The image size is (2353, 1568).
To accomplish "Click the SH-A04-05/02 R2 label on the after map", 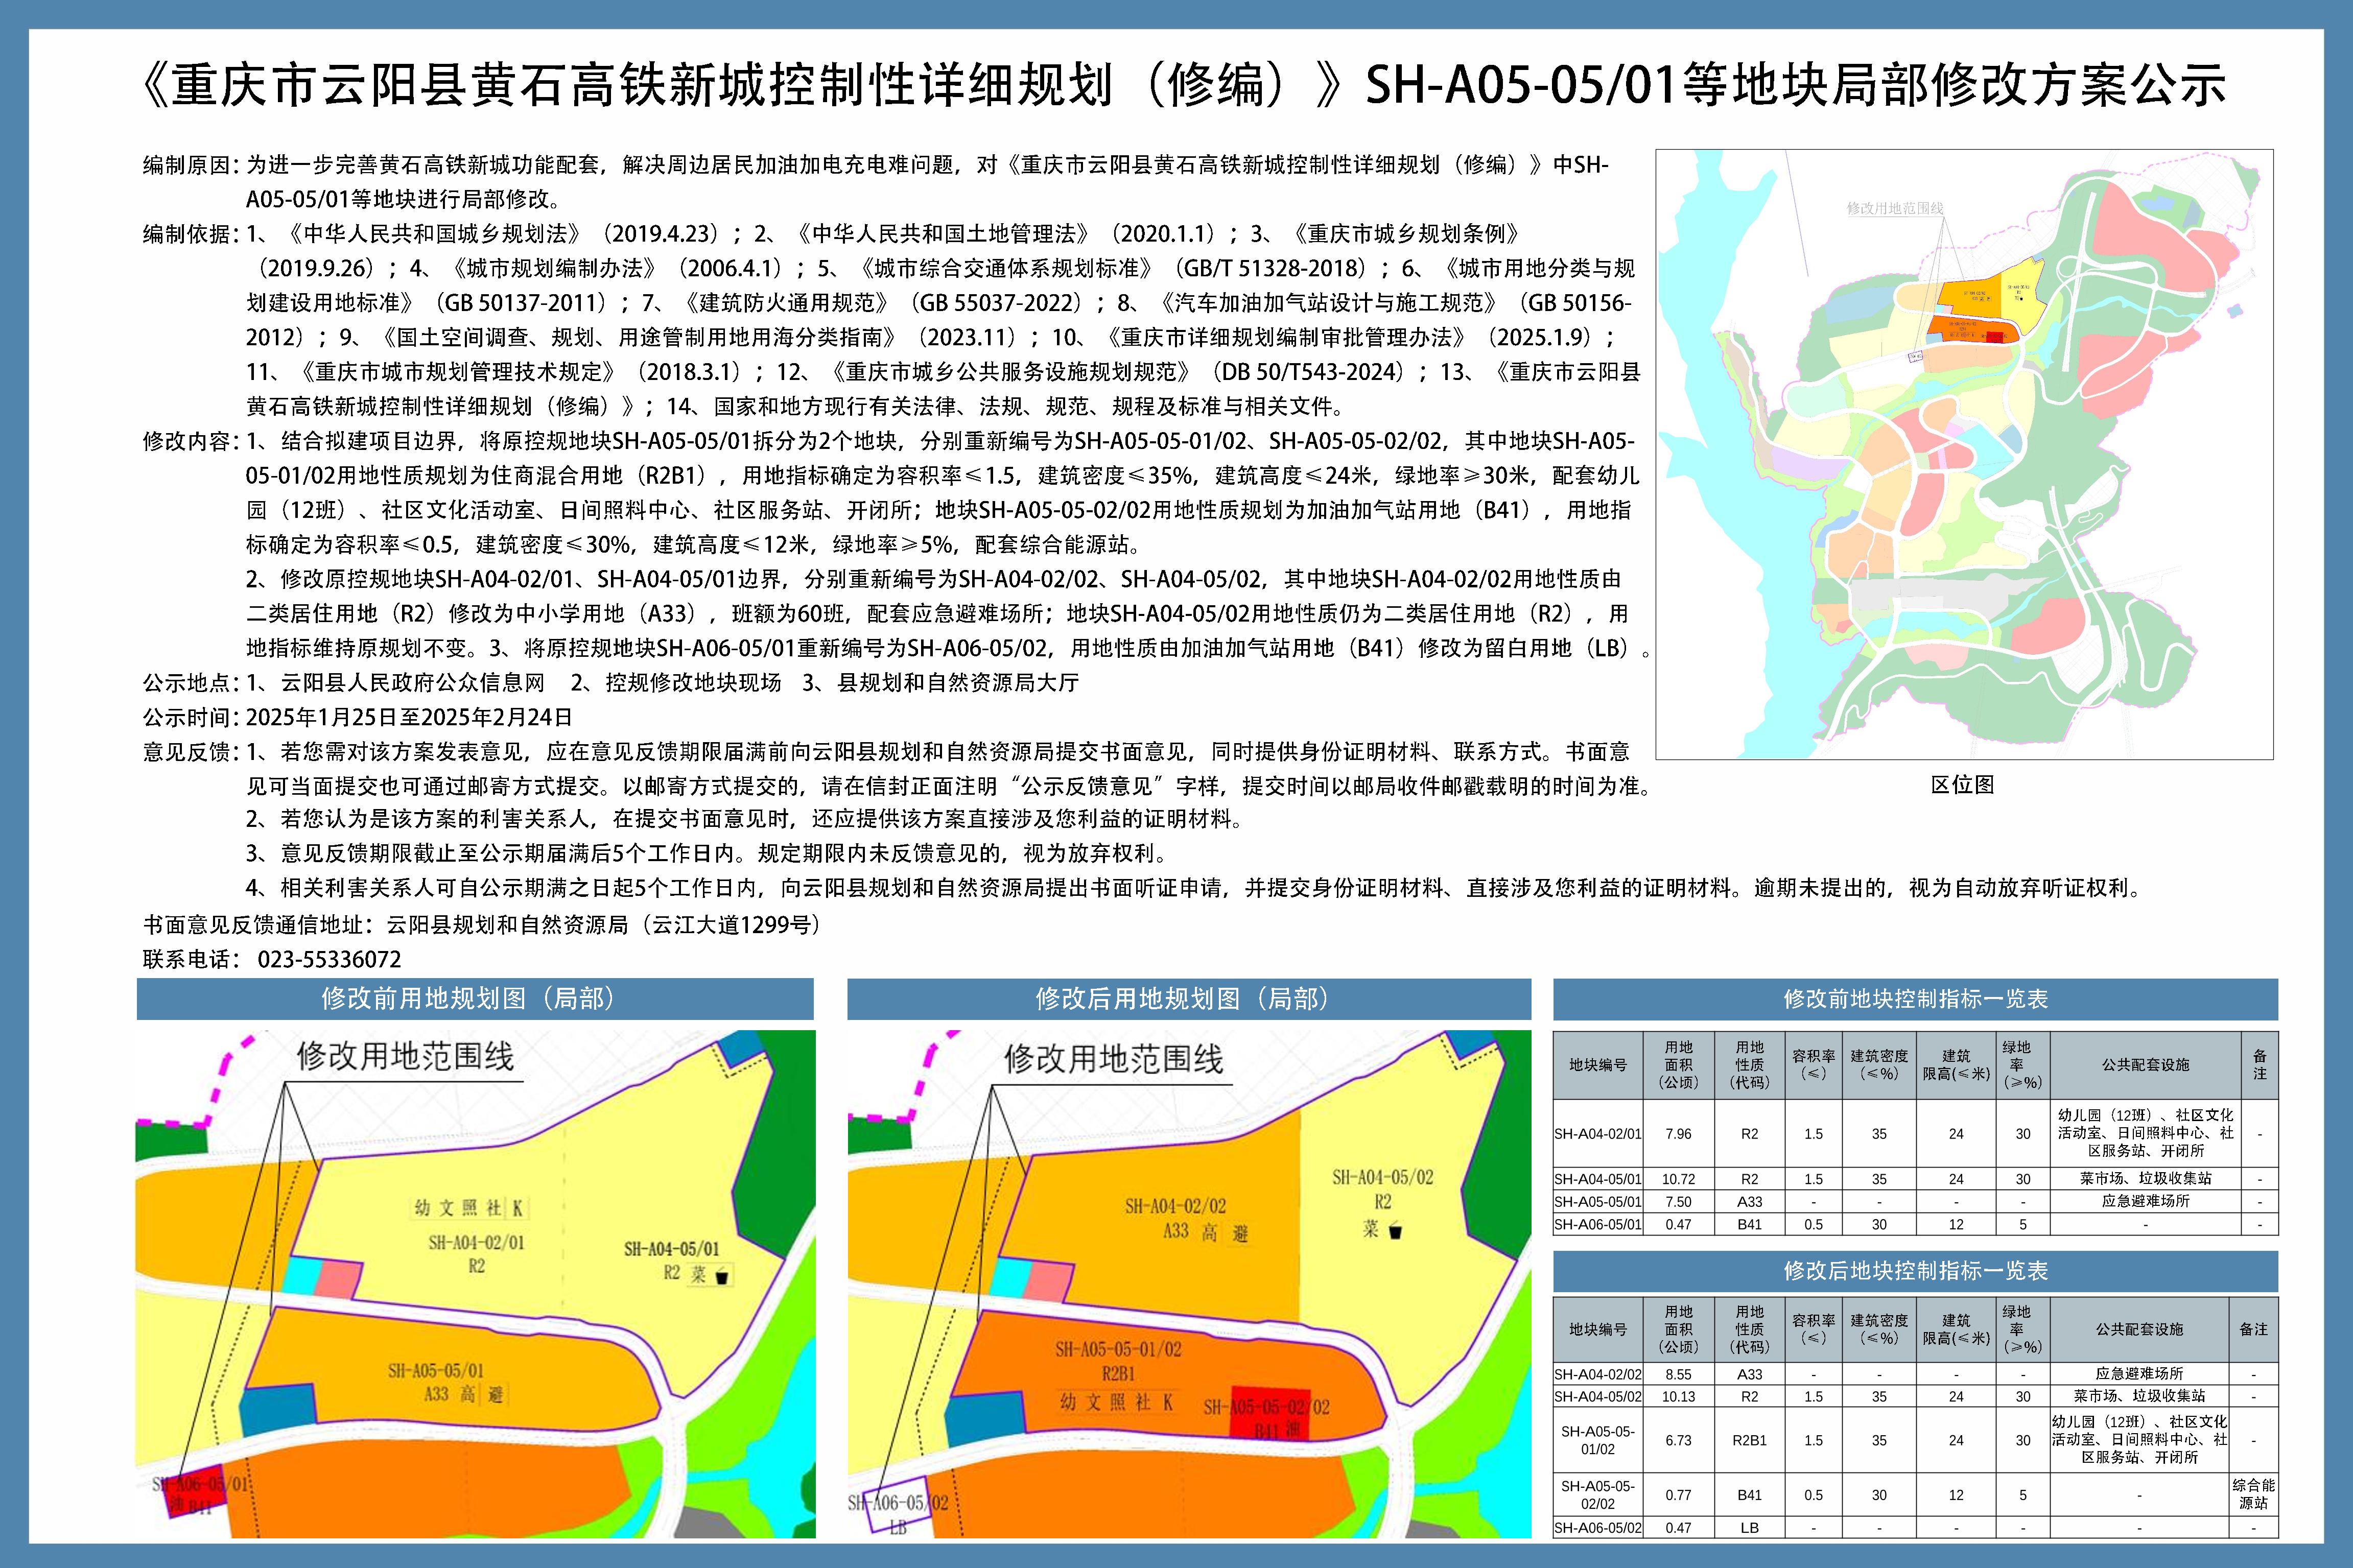I will tap(1382, 1189).
